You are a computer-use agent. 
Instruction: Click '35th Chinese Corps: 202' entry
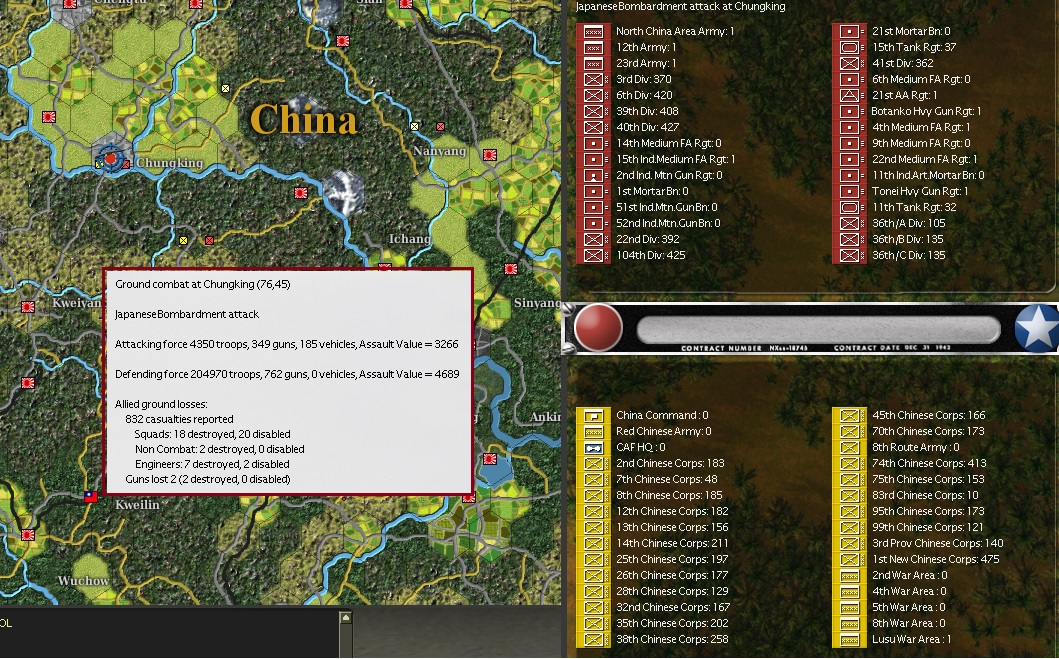672,623
